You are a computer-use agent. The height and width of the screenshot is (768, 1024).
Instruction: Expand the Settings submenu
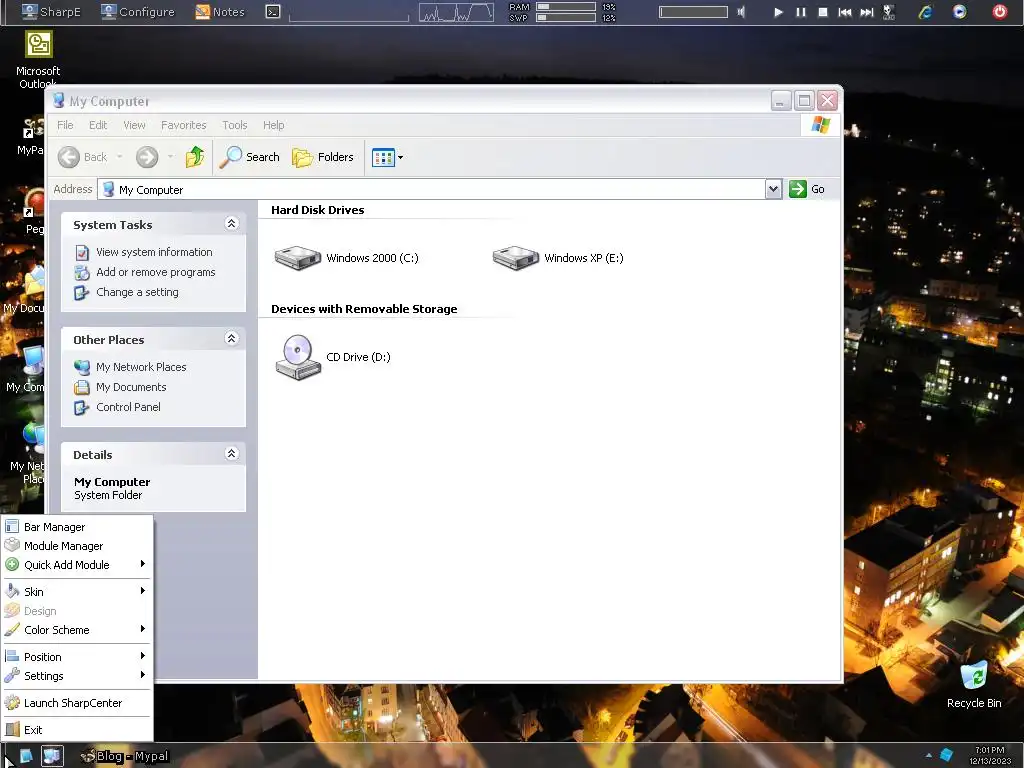(77, 676)
